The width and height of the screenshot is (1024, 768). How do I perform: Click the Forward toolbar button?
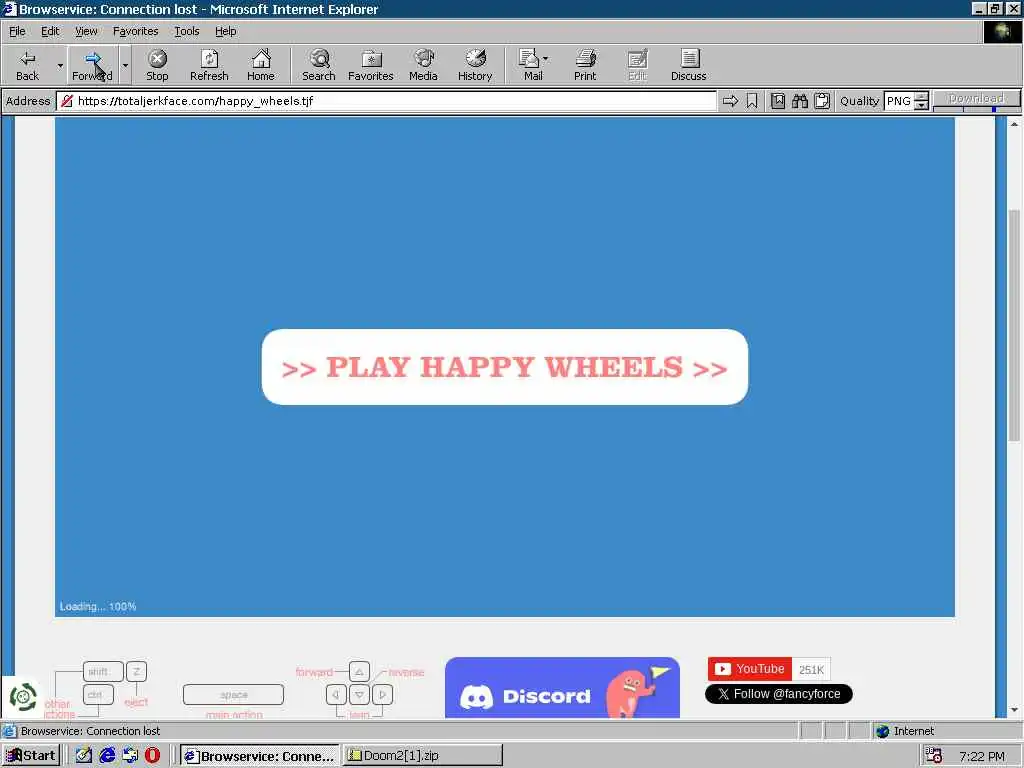(x=92, y=65)
